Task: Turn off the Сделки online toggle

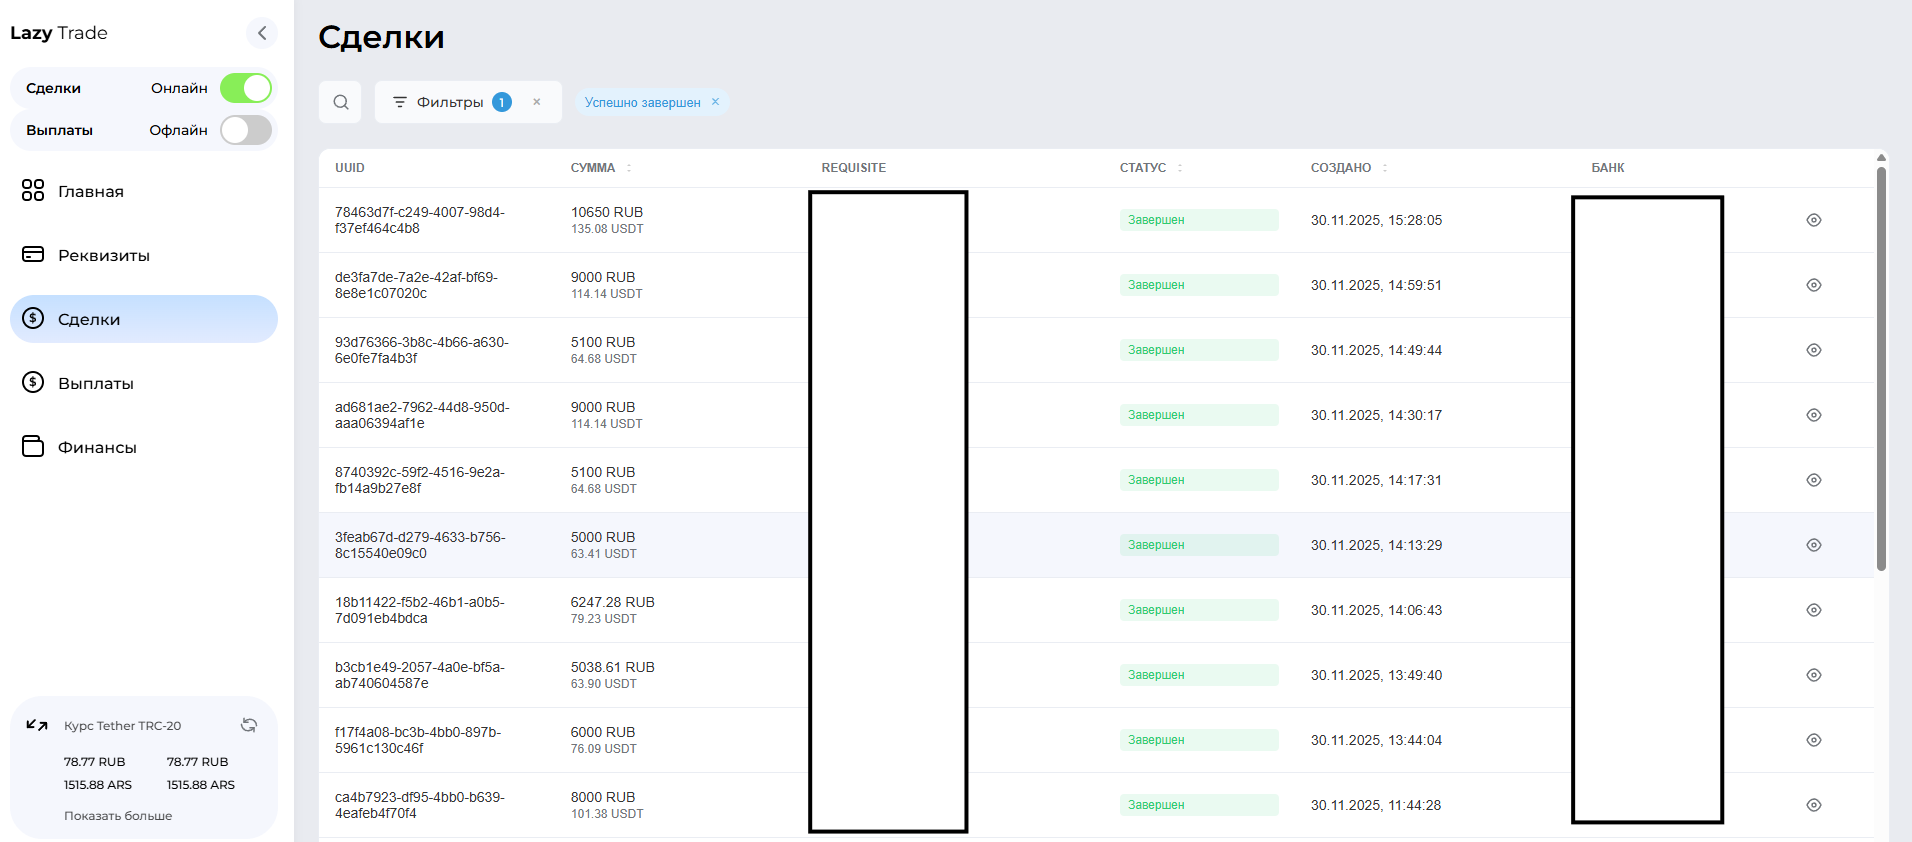Action: click(246, 88)
